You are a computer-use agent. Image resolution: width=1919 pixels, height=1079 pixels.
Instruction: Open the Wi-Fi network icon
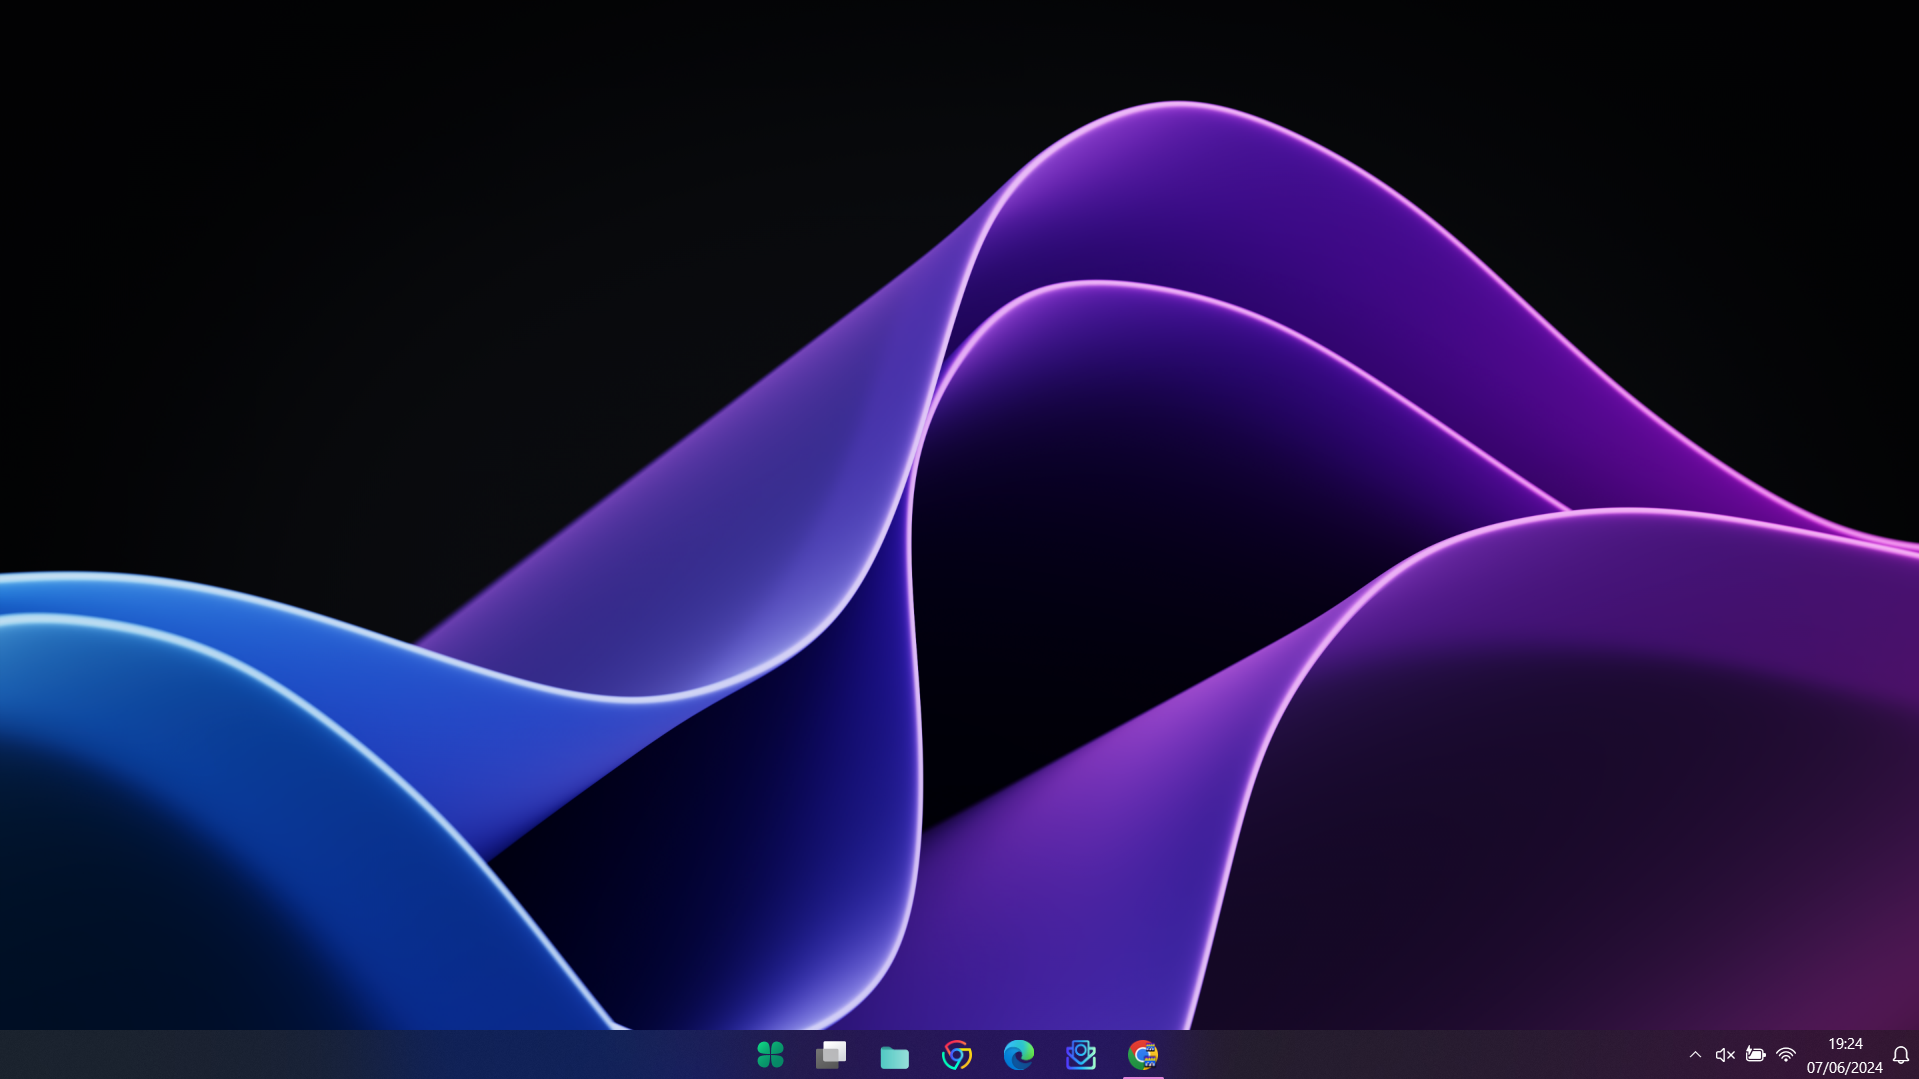coord(1786,1054)
